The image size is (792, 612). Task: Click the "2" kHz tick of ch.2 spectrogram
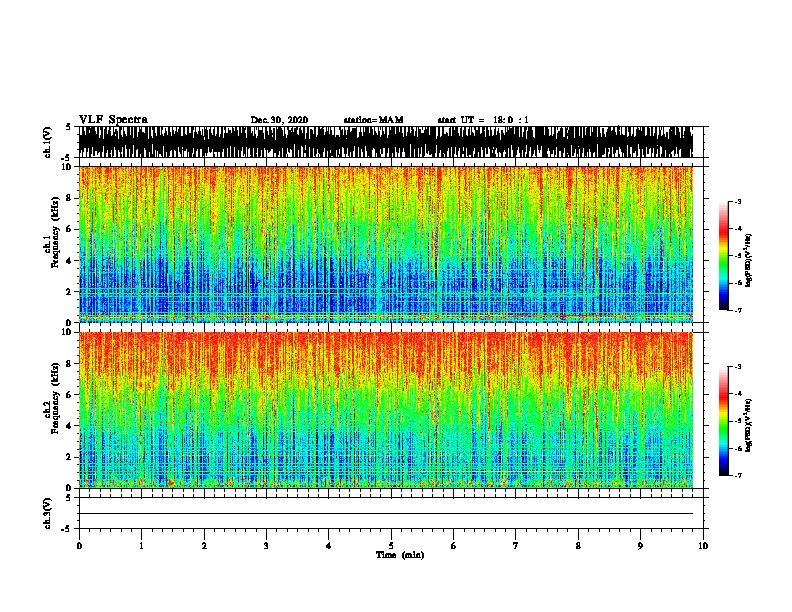pyautogui.click(x=71, y=457)
